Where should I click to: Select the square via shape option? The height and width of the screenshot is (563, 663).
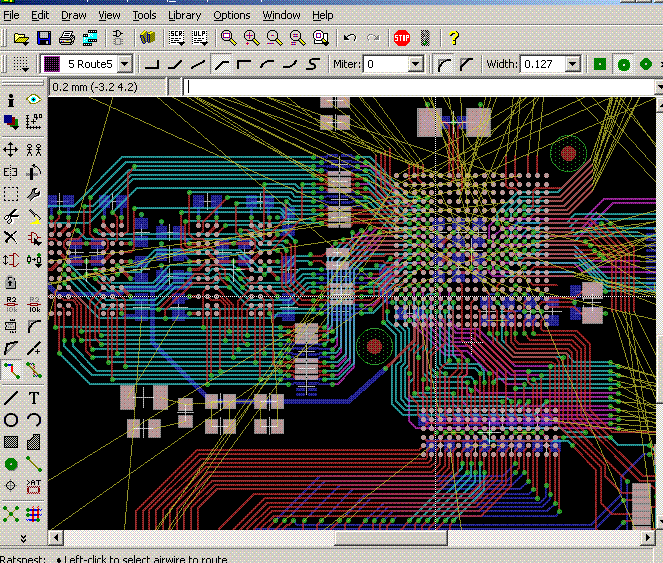click(600, 64)
